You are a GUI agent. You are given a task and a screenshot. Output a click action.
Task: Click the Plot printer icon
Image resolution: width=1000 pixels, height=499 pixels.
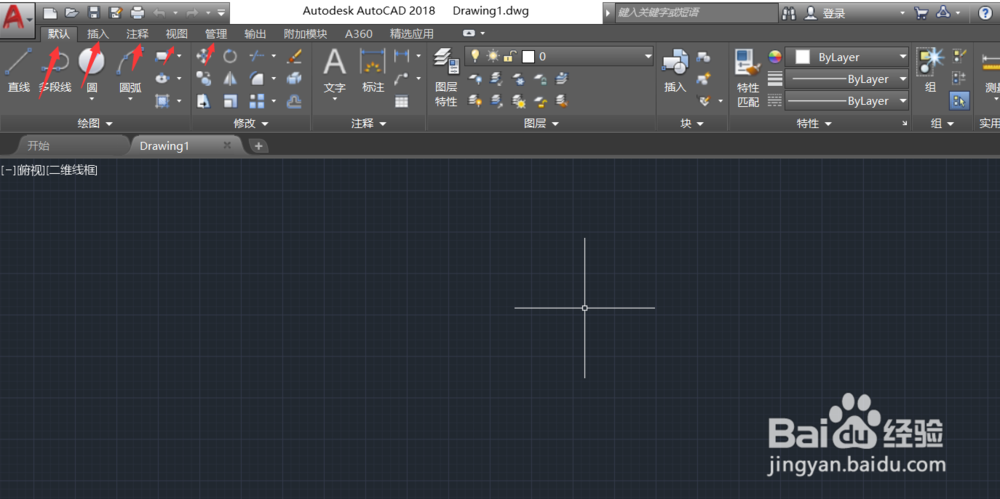point(136,12)
